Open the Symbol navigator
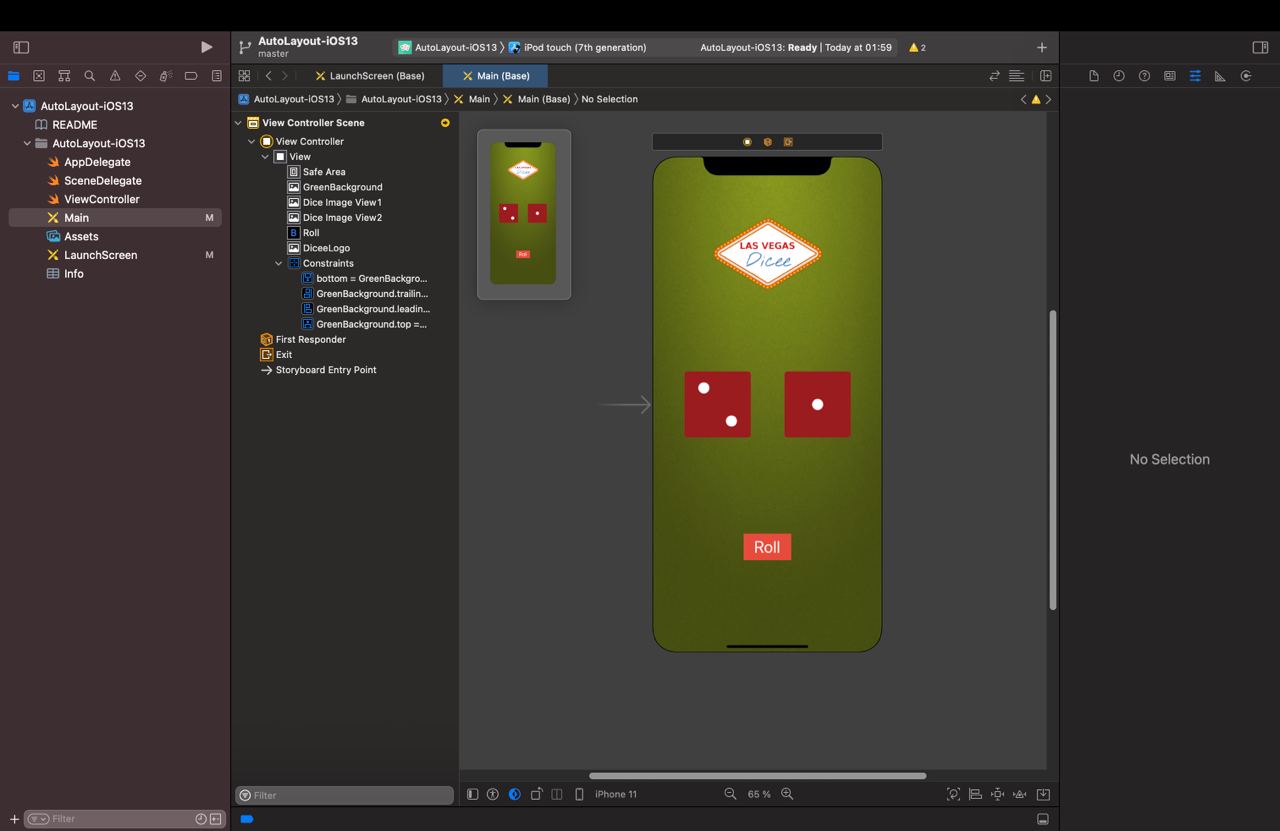1280x831 pixels. click(x=64, y=76)
